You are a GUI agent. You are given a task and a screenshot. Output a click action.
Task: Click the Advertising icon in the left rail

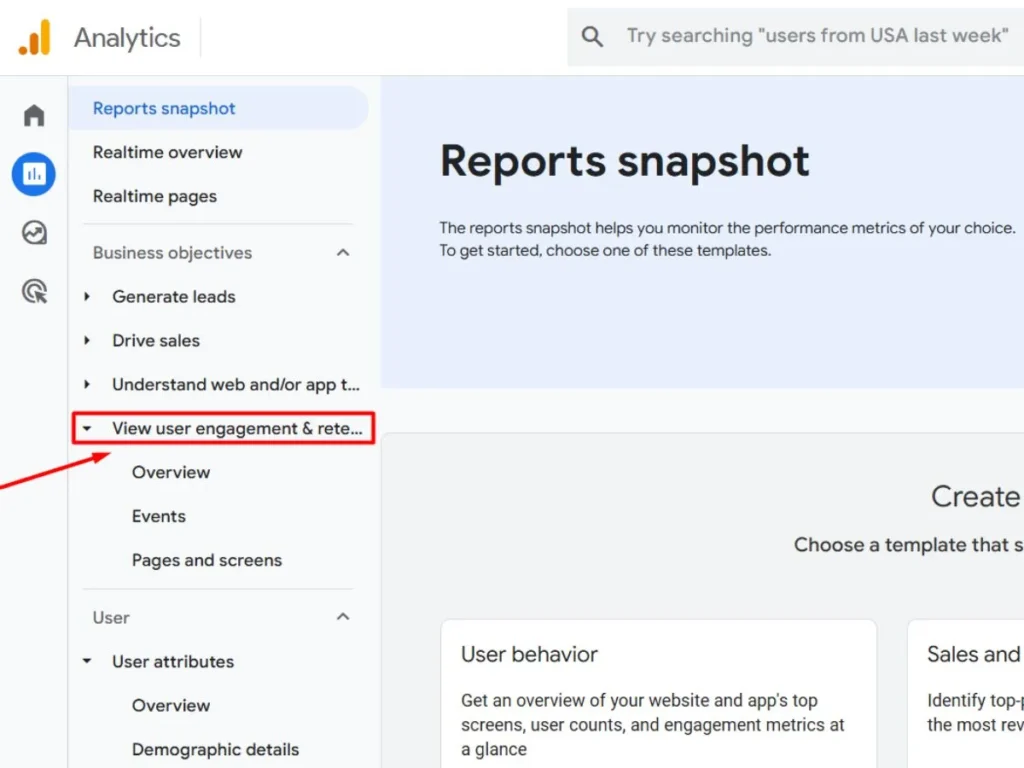tap(33, 291)
